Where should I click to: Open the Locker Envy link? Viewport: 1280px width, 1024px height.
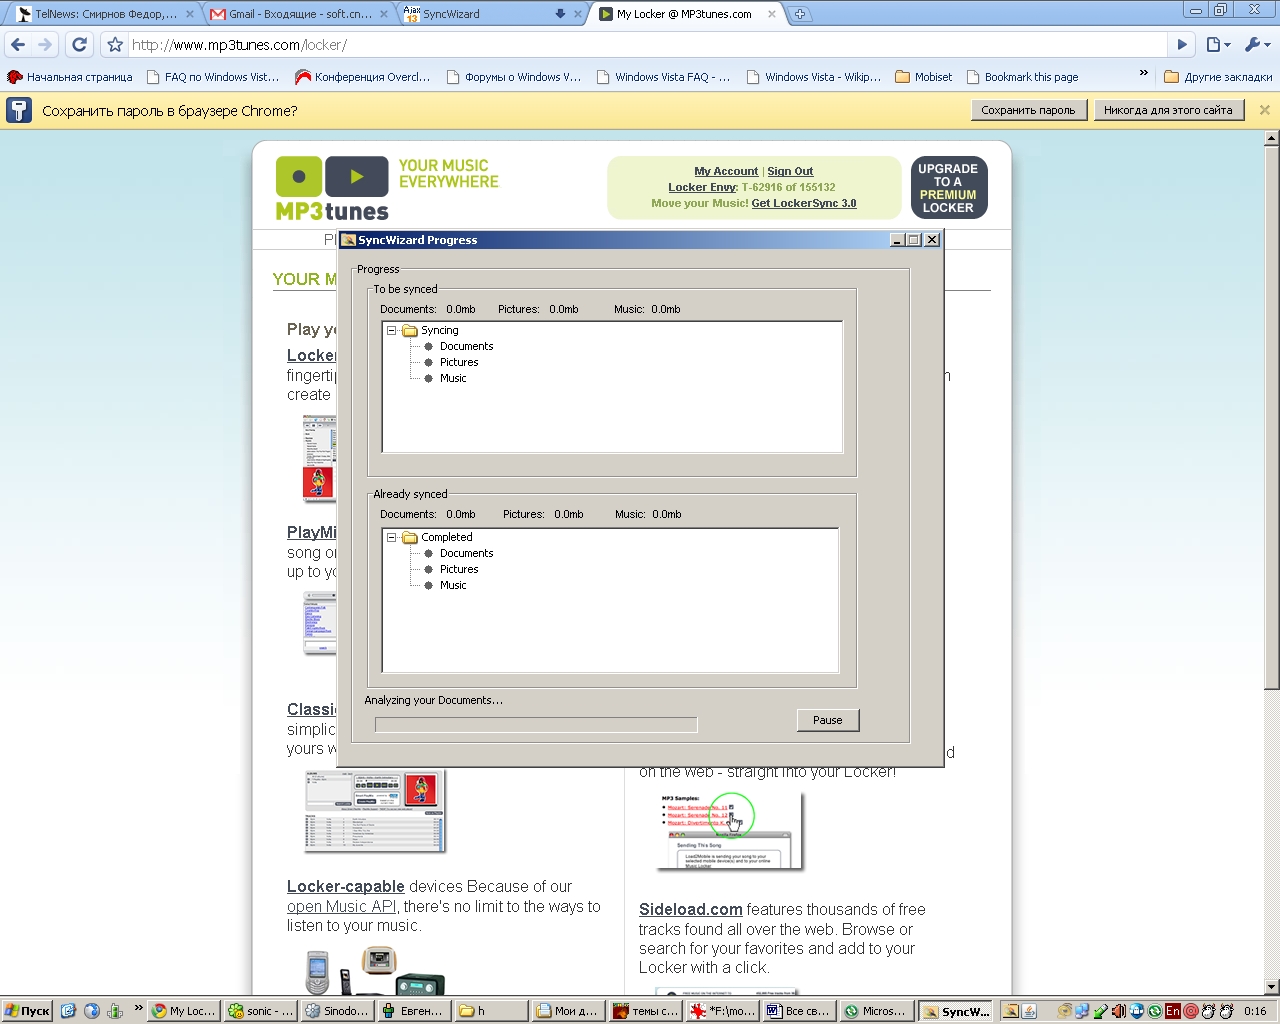(702, 187)
